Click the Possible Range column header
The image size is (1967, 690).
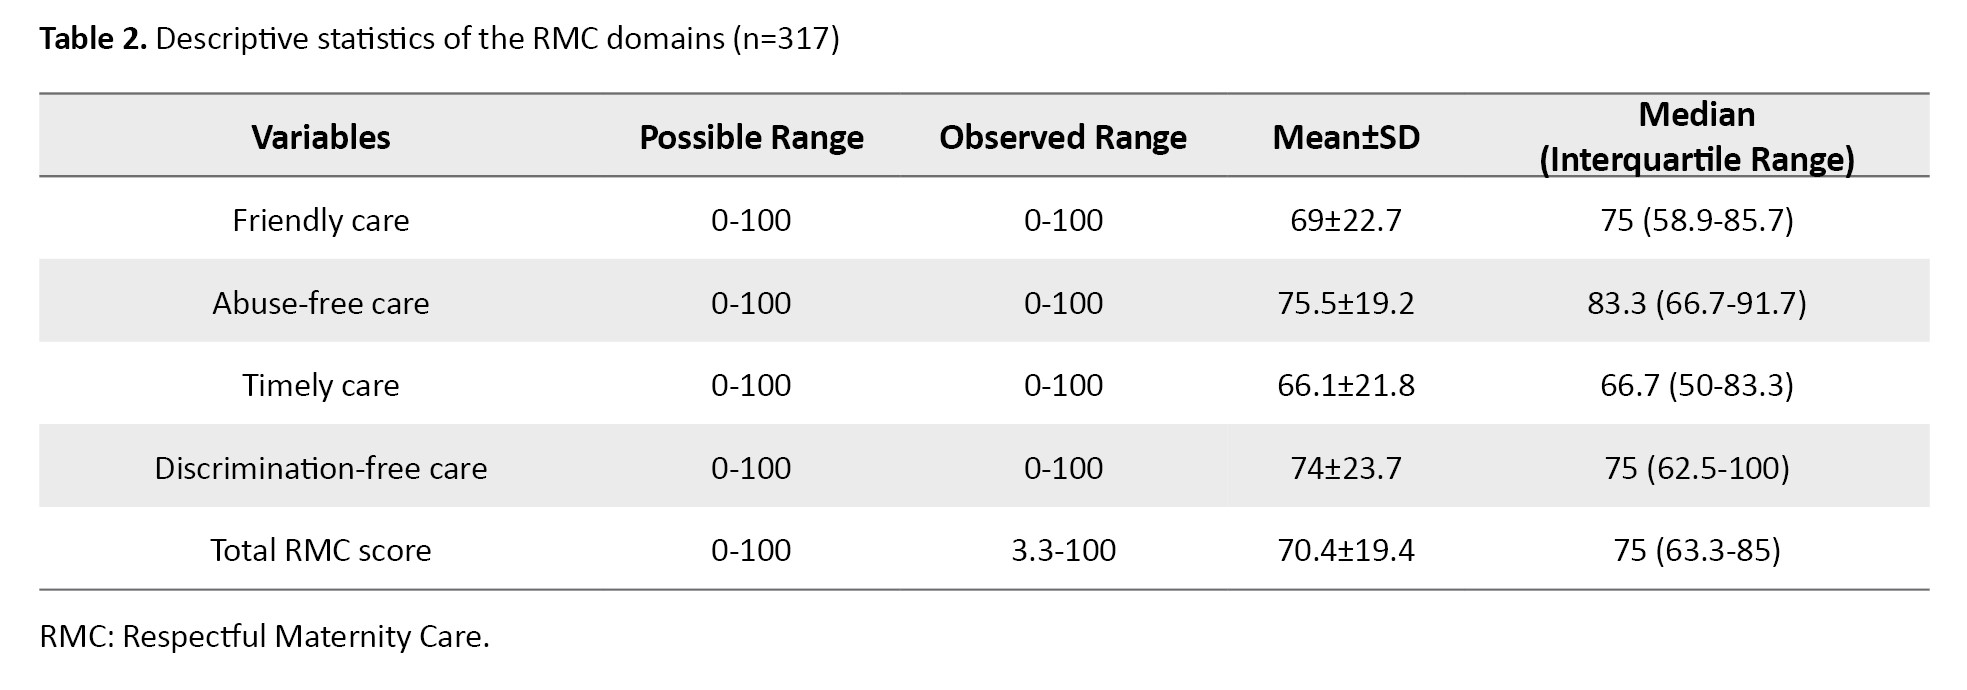[x=751, y=137]
